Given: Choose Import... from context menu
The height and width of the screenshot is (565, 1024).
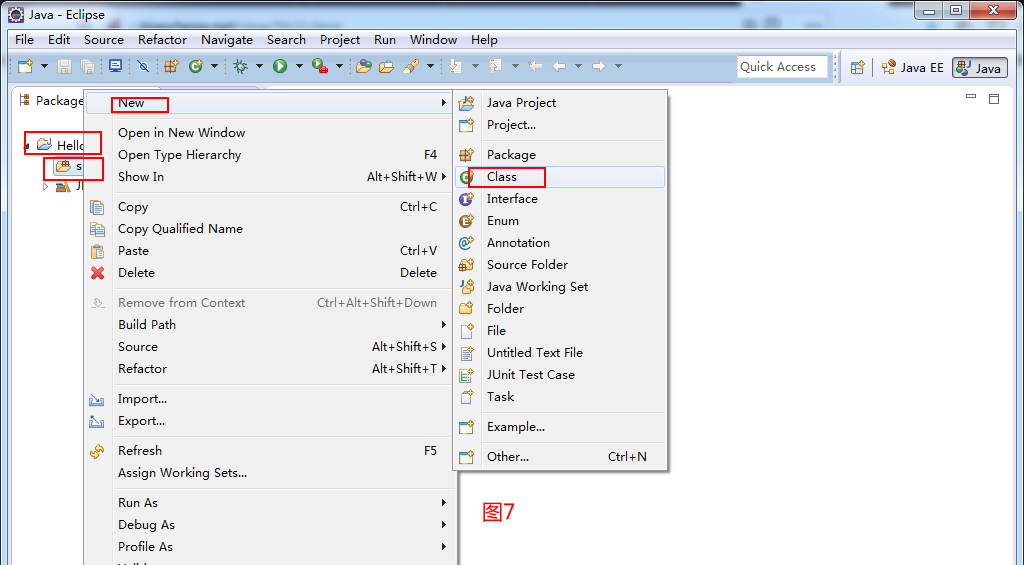Looking at the screenshot, I should tap(269, 399).
